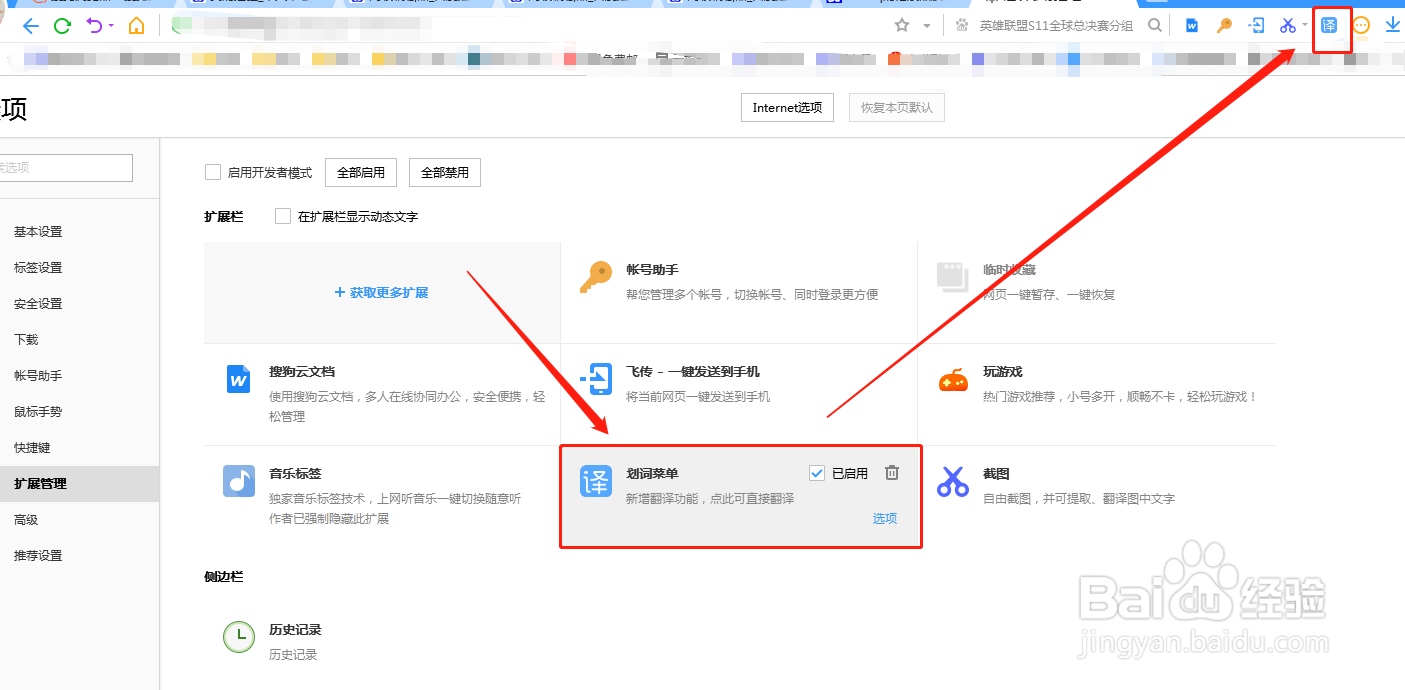Open the orange chat bubble toolbar icon

coord(1361,26)
